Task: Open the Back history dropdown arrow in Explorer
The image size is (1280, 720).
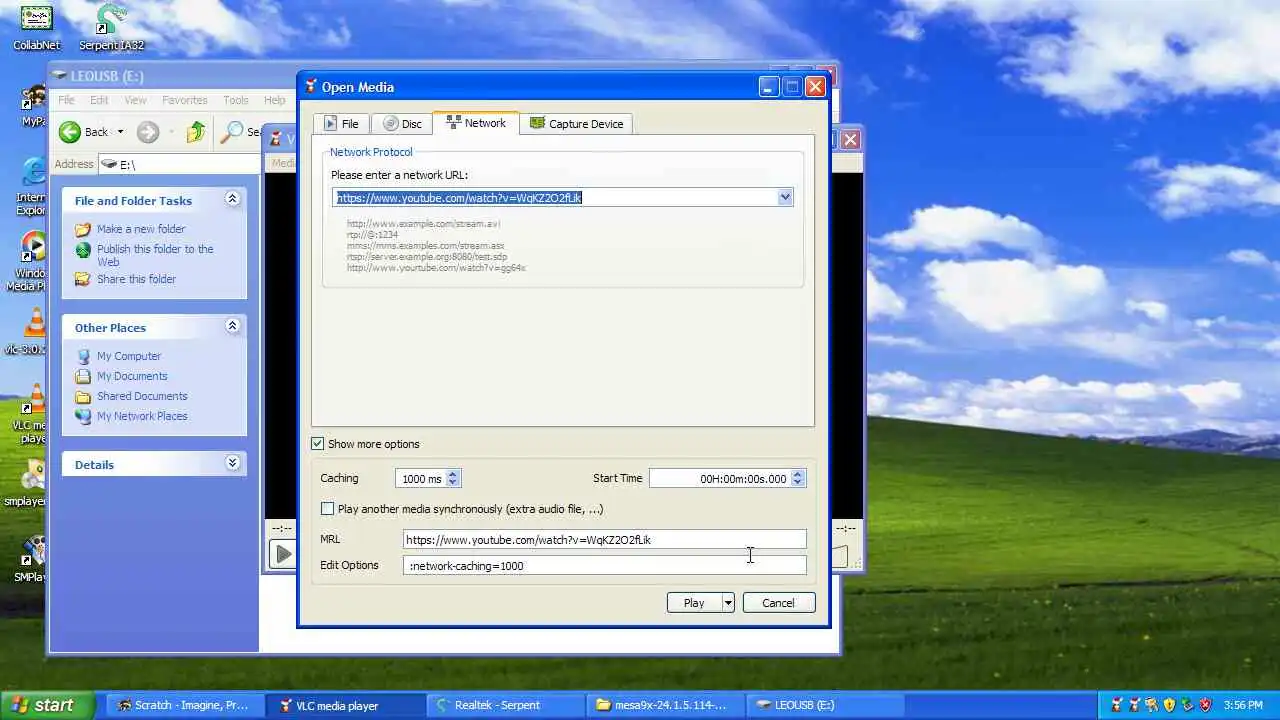Action: pyautogui.click(x=120, y=132)
